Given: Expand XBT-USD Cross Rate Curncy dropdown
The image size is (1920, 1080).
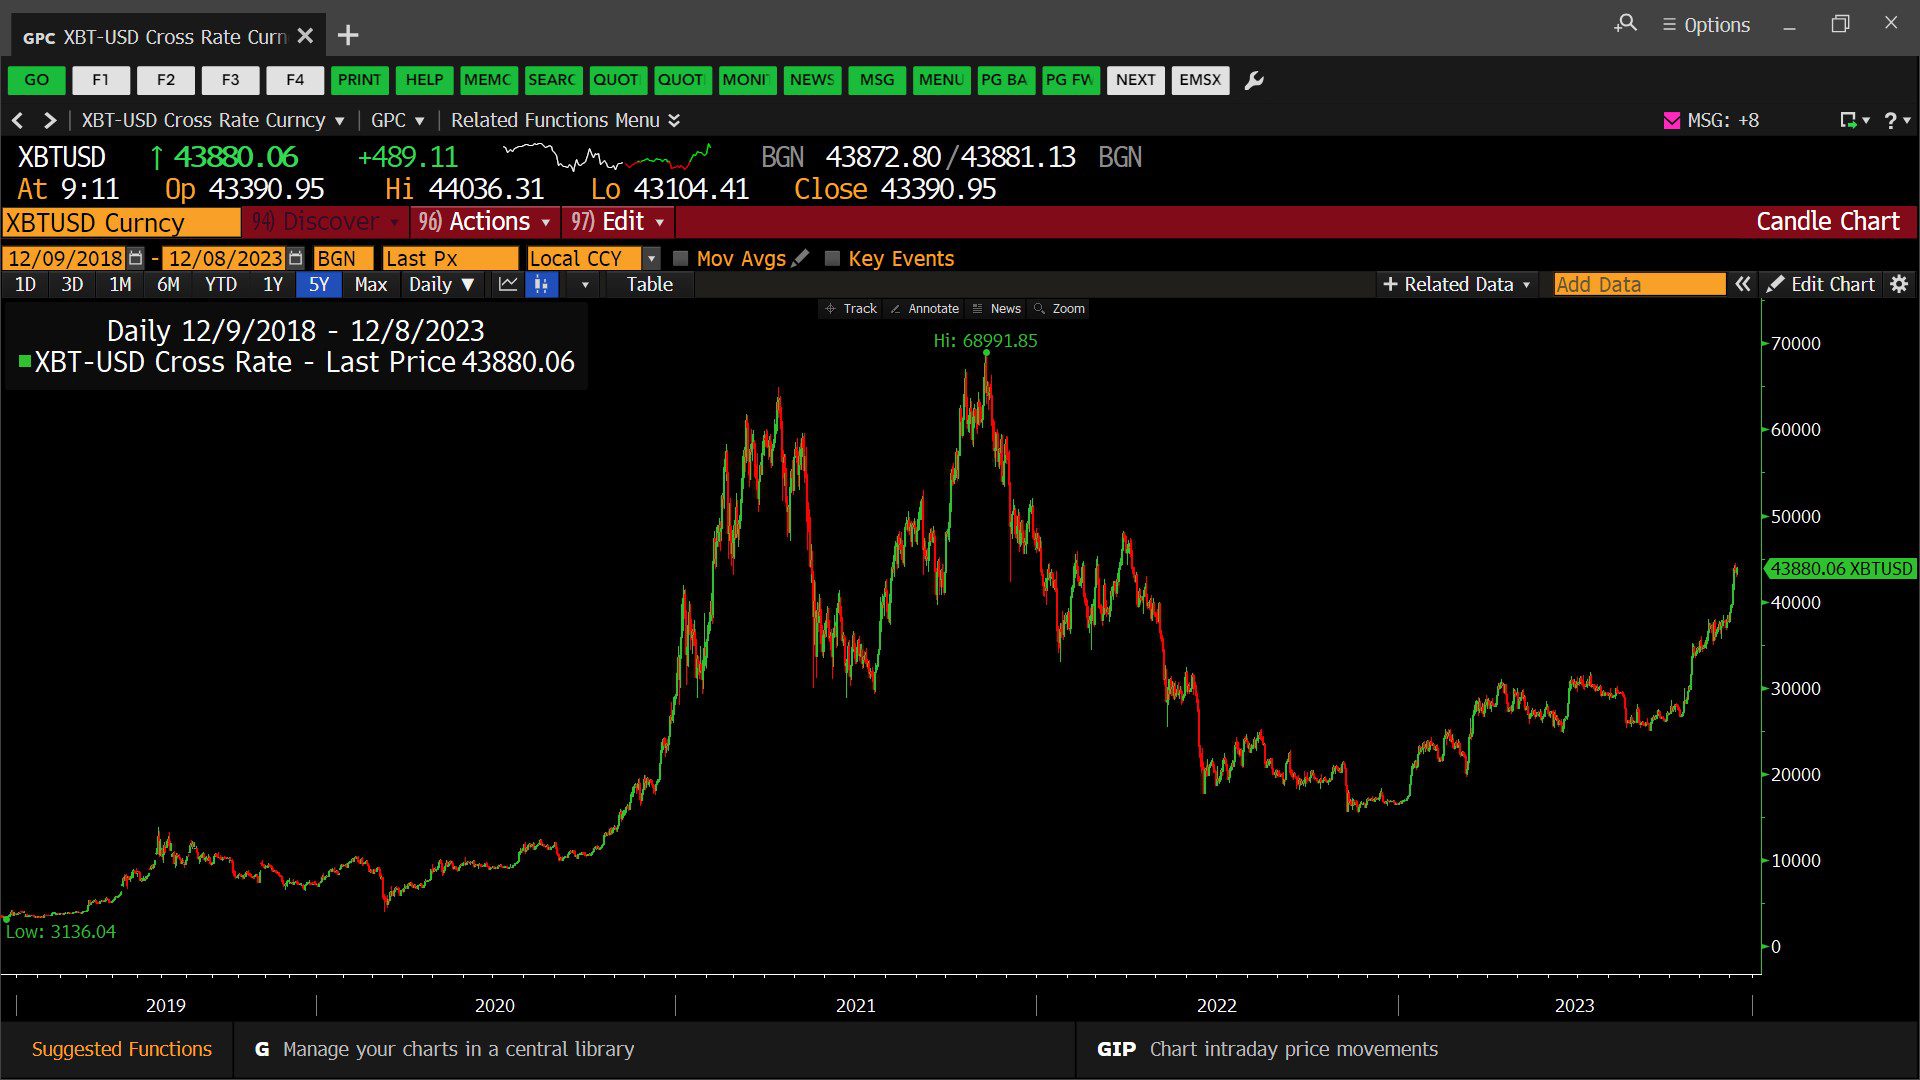Looking at the screenshot, I should click(339, 121).
